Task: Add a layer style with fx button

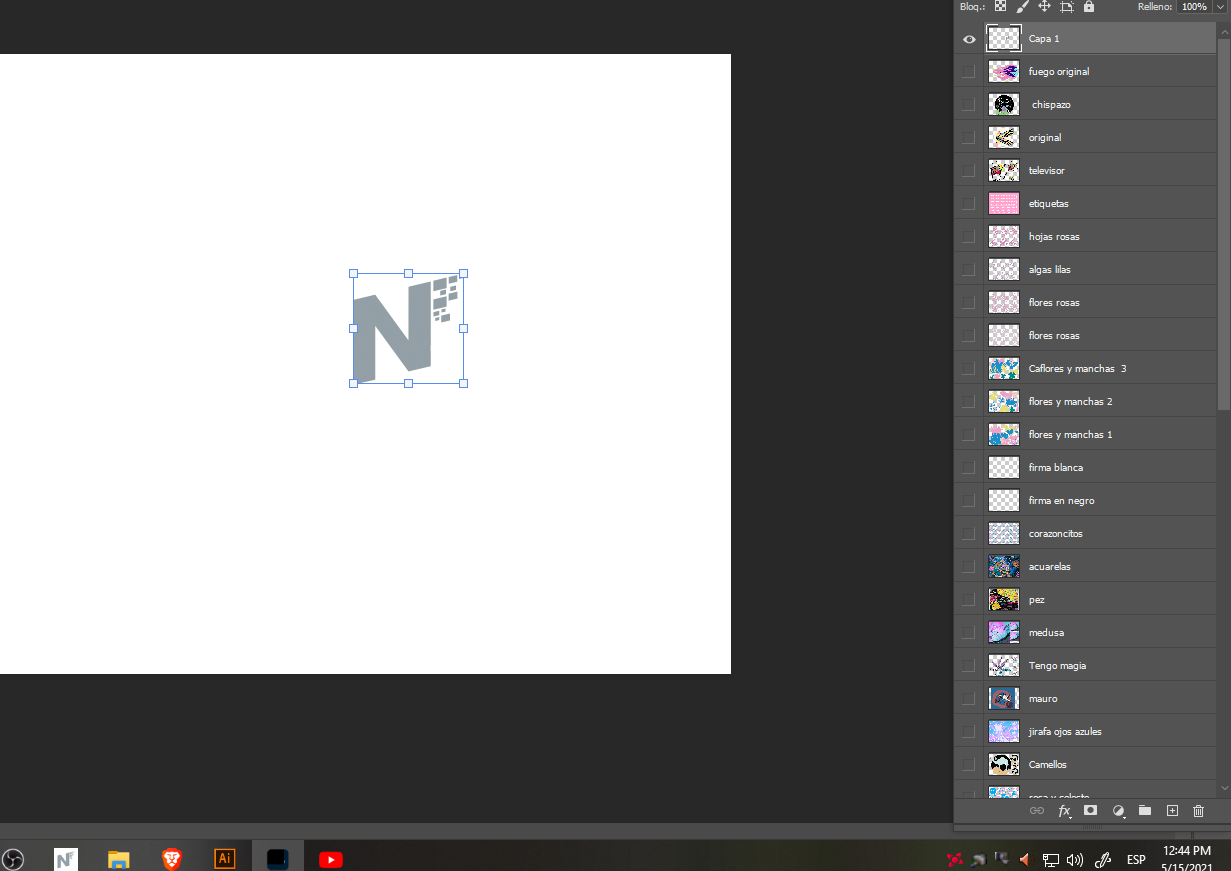Action: (x=1065, y=810)
